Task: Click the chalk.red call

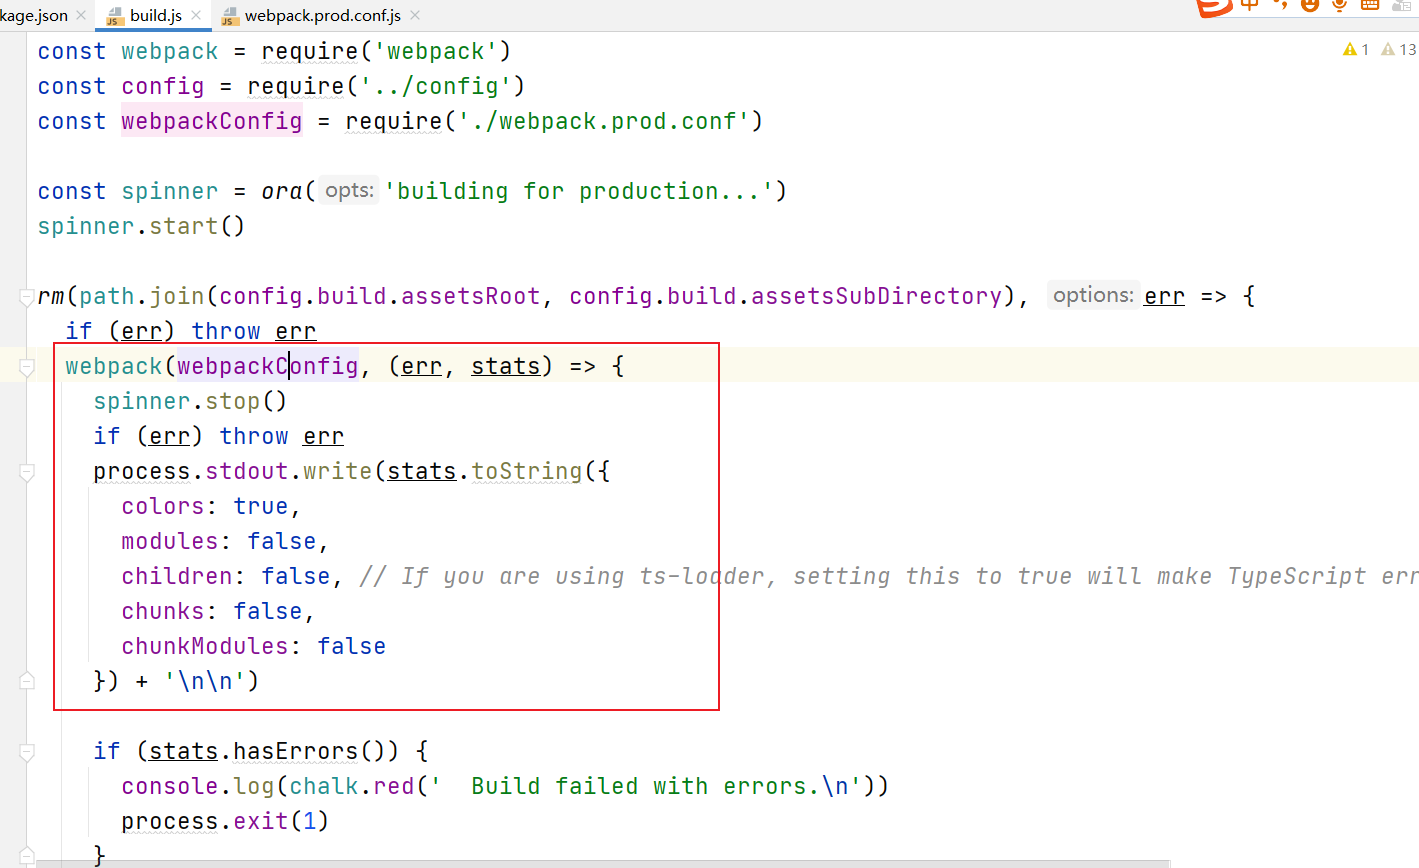Action: click(x=351, y=786)
